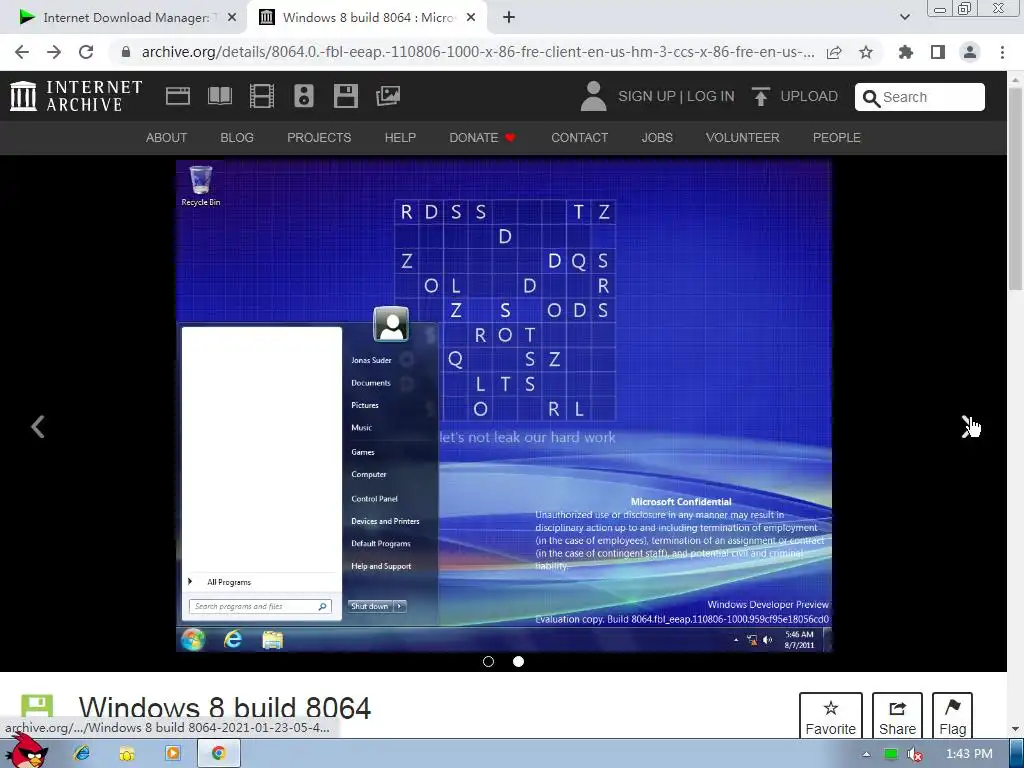1024x768 pixels.
Task: Click the address bar URL
Action: point(478,52)
